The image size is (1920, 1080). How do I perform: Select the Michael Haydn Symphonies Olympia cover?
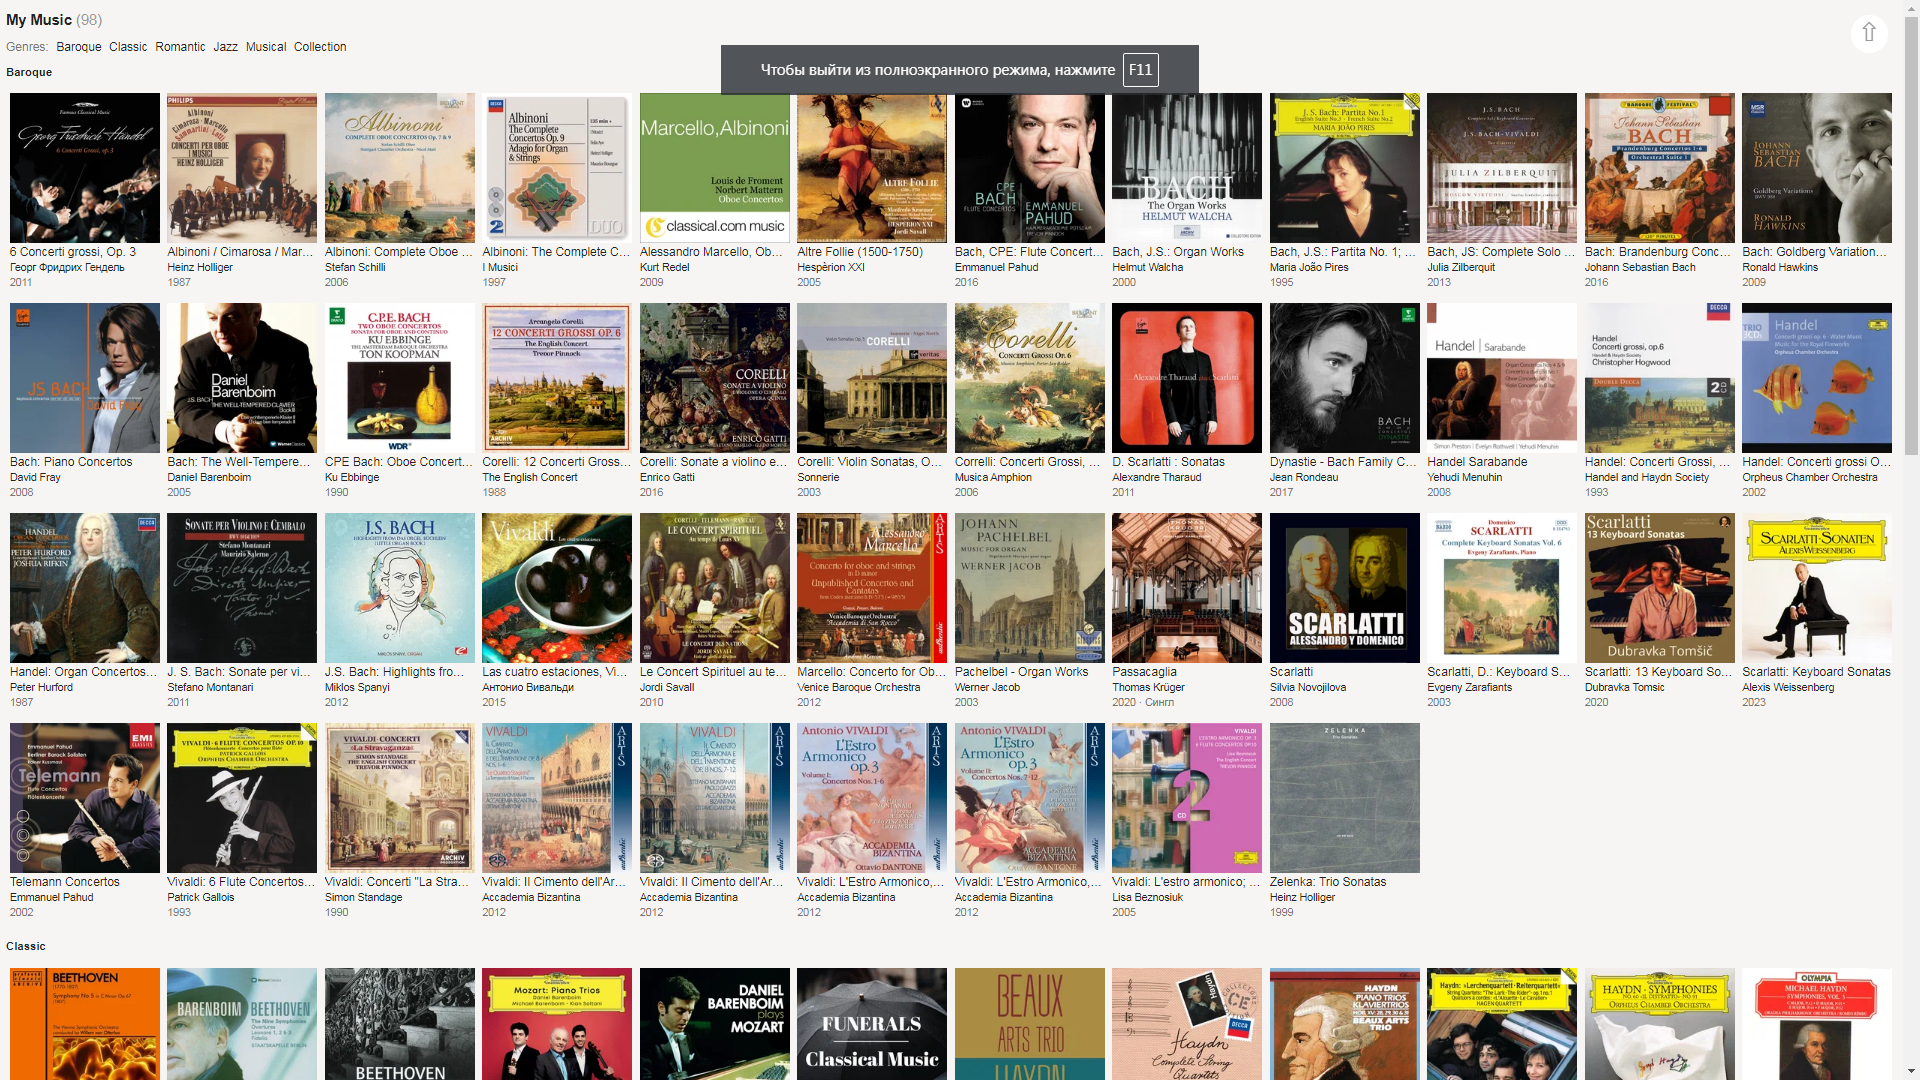point(1817,1024)
